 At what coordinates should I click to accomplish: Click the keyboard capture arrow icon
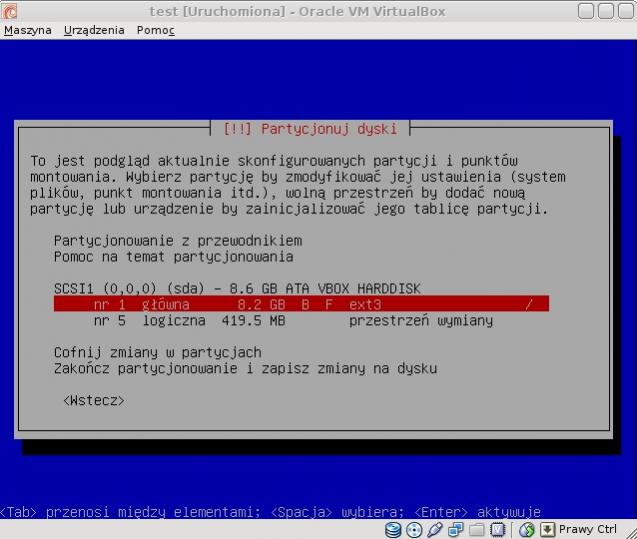point(547,530)
